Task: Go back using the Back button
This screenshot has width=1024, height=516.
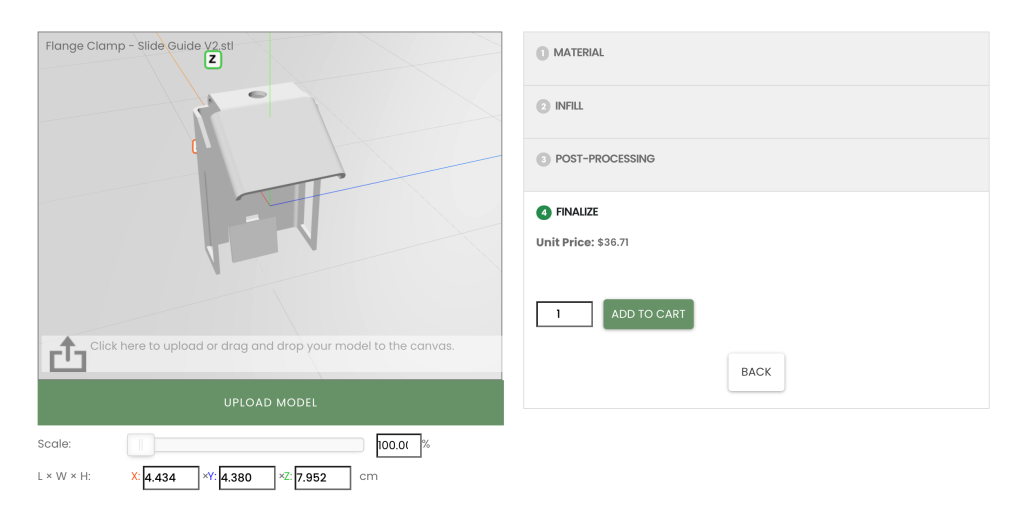Action: pyautogui.click(x=756, y=372)
